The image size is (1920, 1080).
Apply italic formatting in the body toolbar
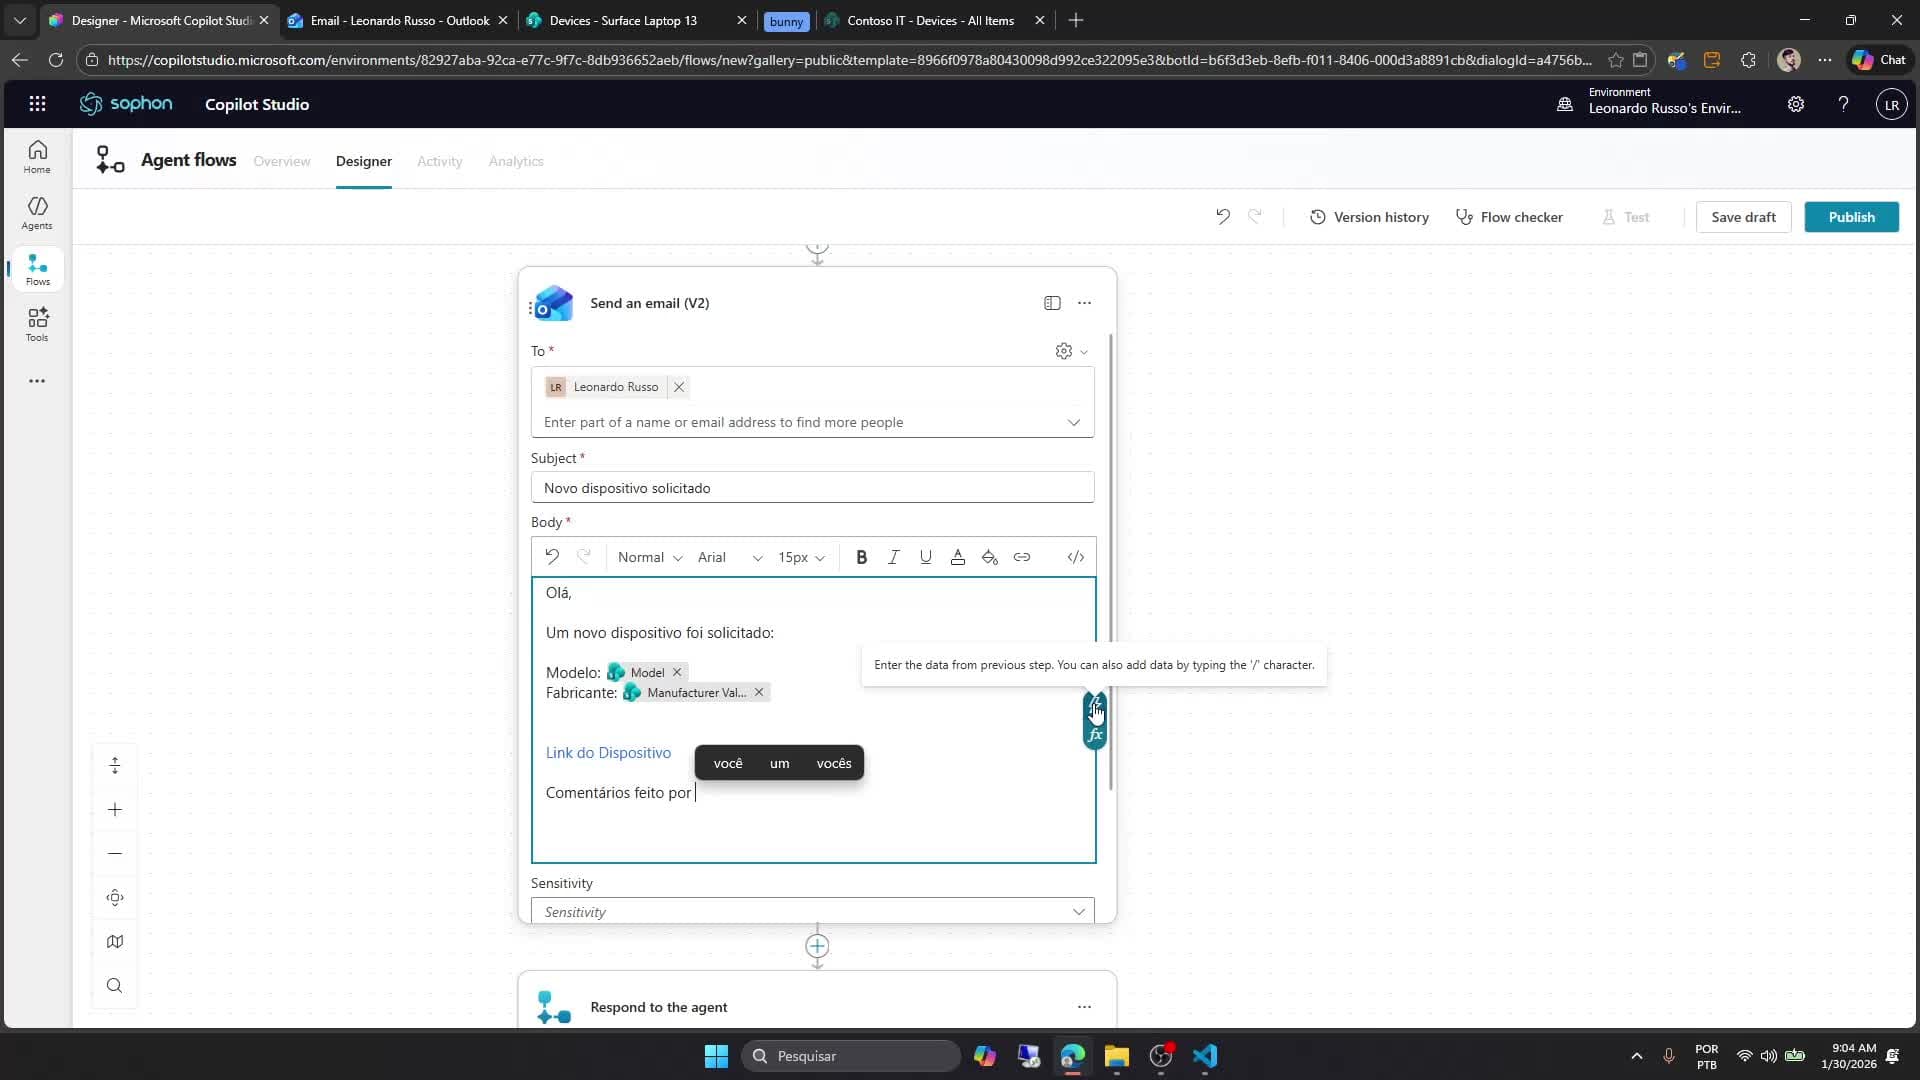[893, 557]
